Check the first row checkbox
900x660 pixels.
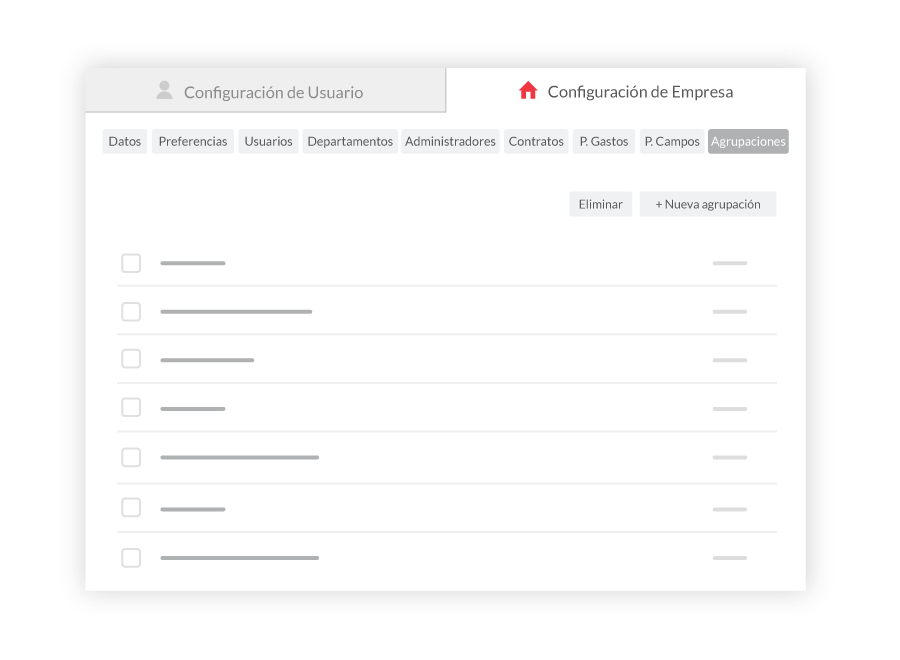(131, 263)
